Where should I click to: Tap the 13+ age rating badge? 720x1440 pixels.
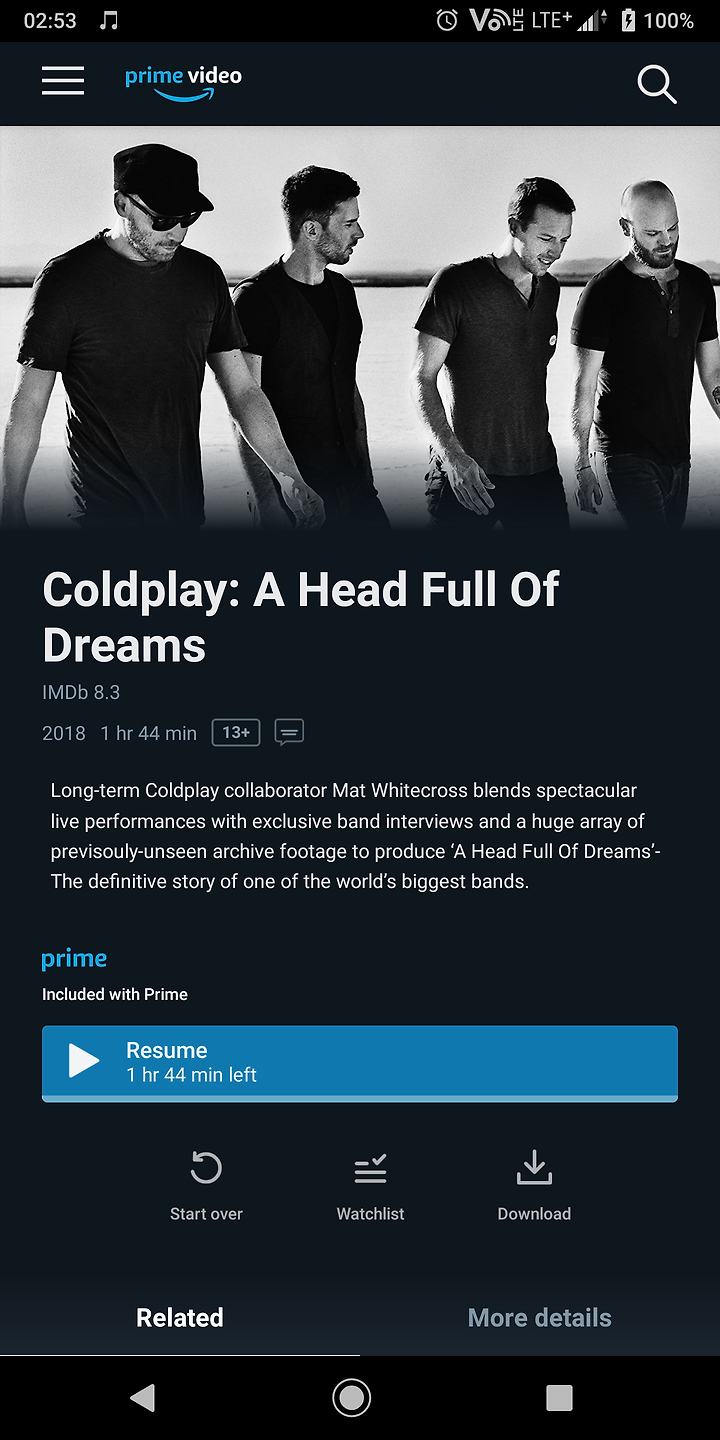pos(236,733)
